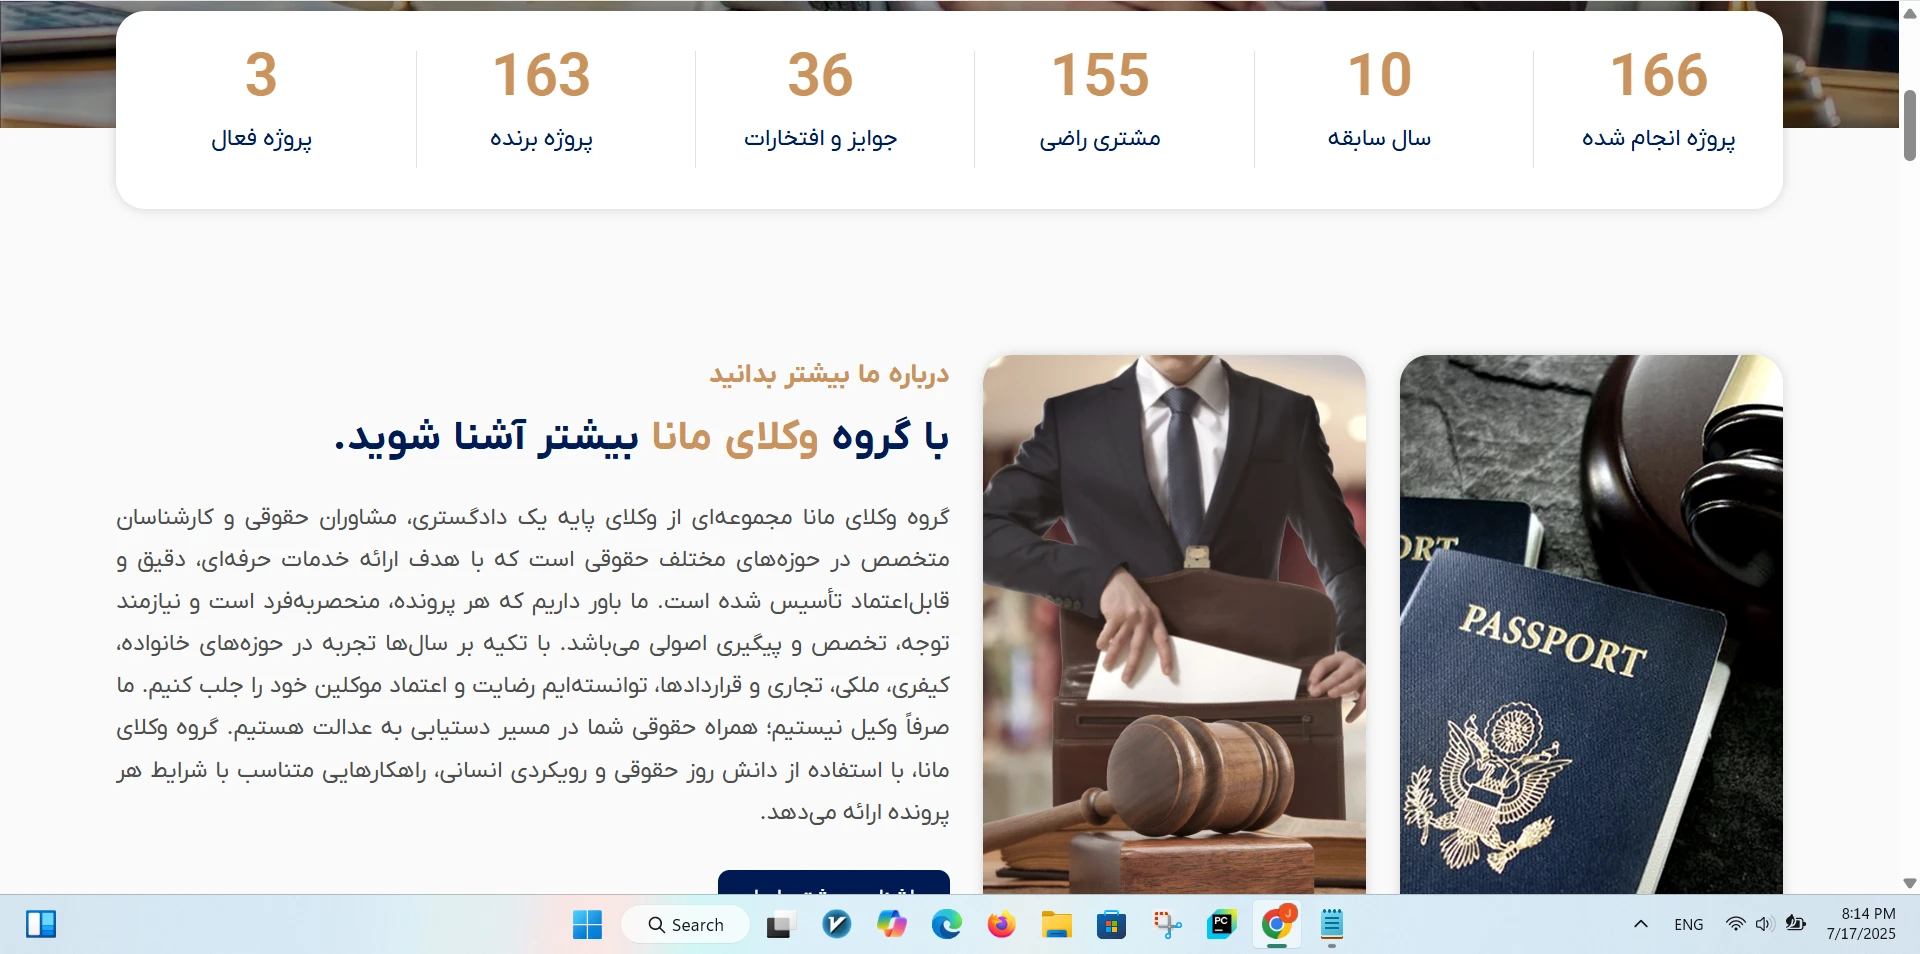Click the taskbar Search box
The height and width of the screenshot is (954, 1920).
point(686,925)
